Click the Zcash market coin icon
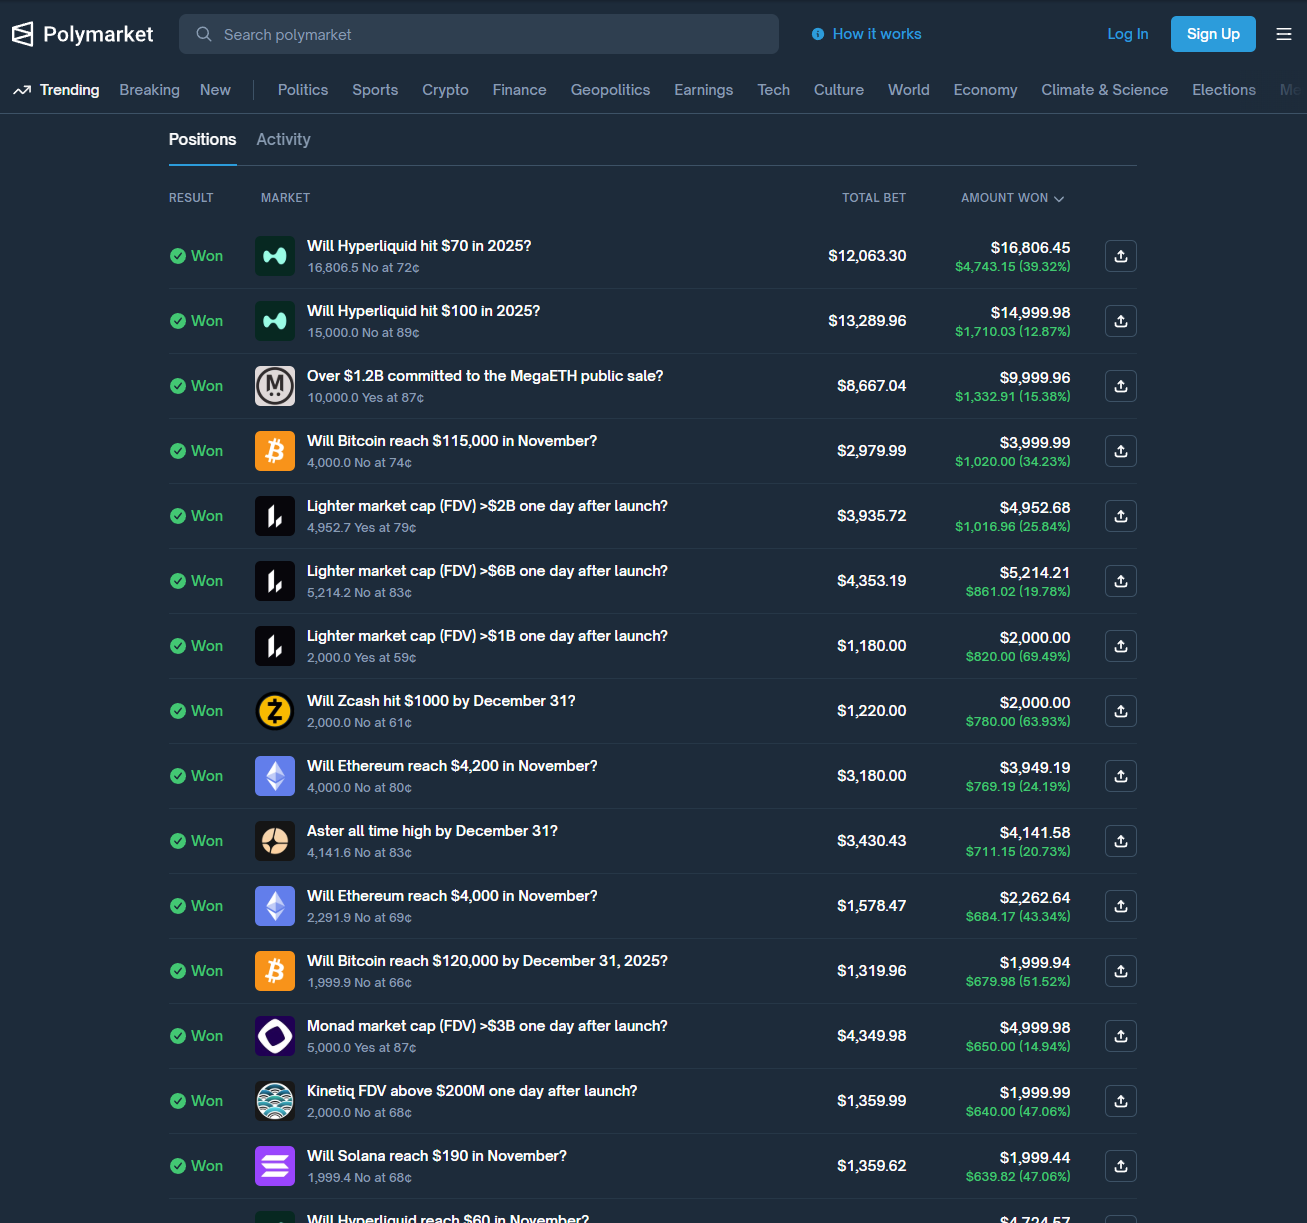 (275, 711)
